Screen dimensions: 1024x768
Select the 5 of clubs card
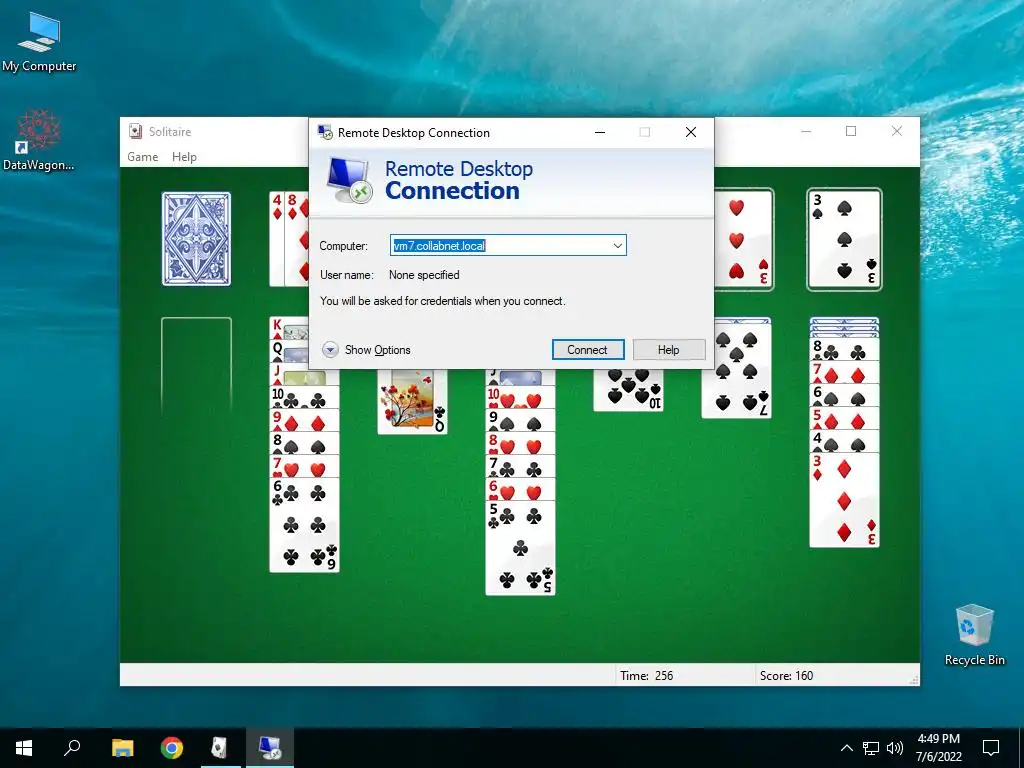520,548
